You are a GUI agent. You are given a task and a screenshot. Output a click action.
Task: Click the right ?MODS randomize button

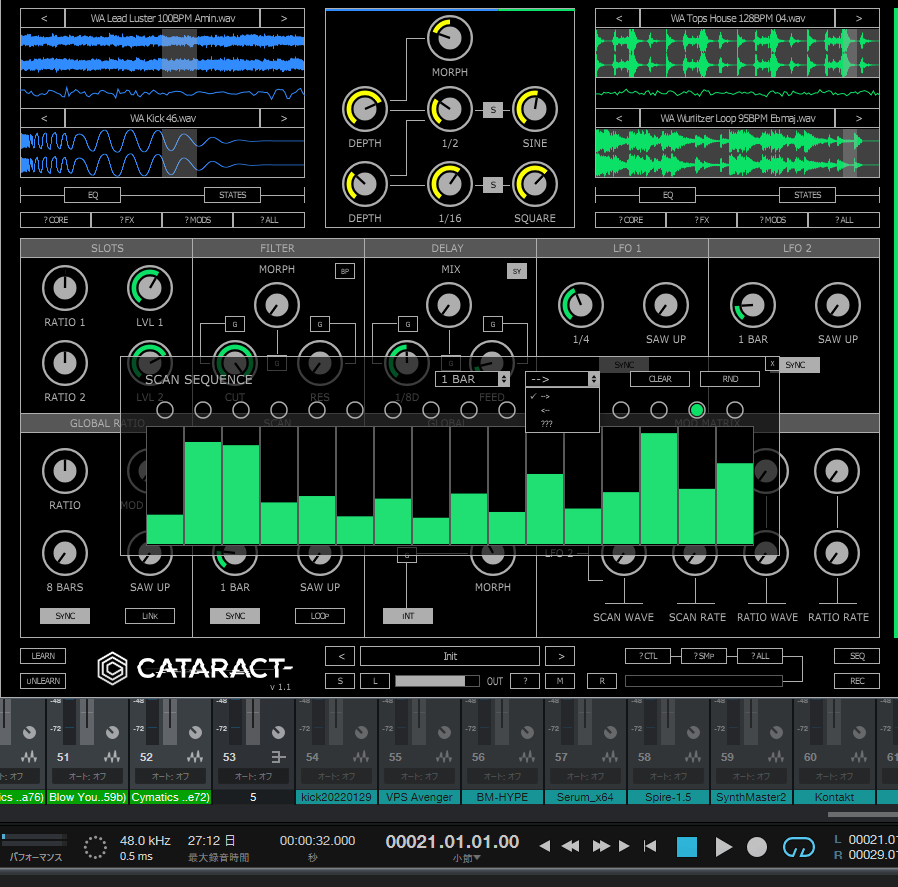click(x=772, y=220)
